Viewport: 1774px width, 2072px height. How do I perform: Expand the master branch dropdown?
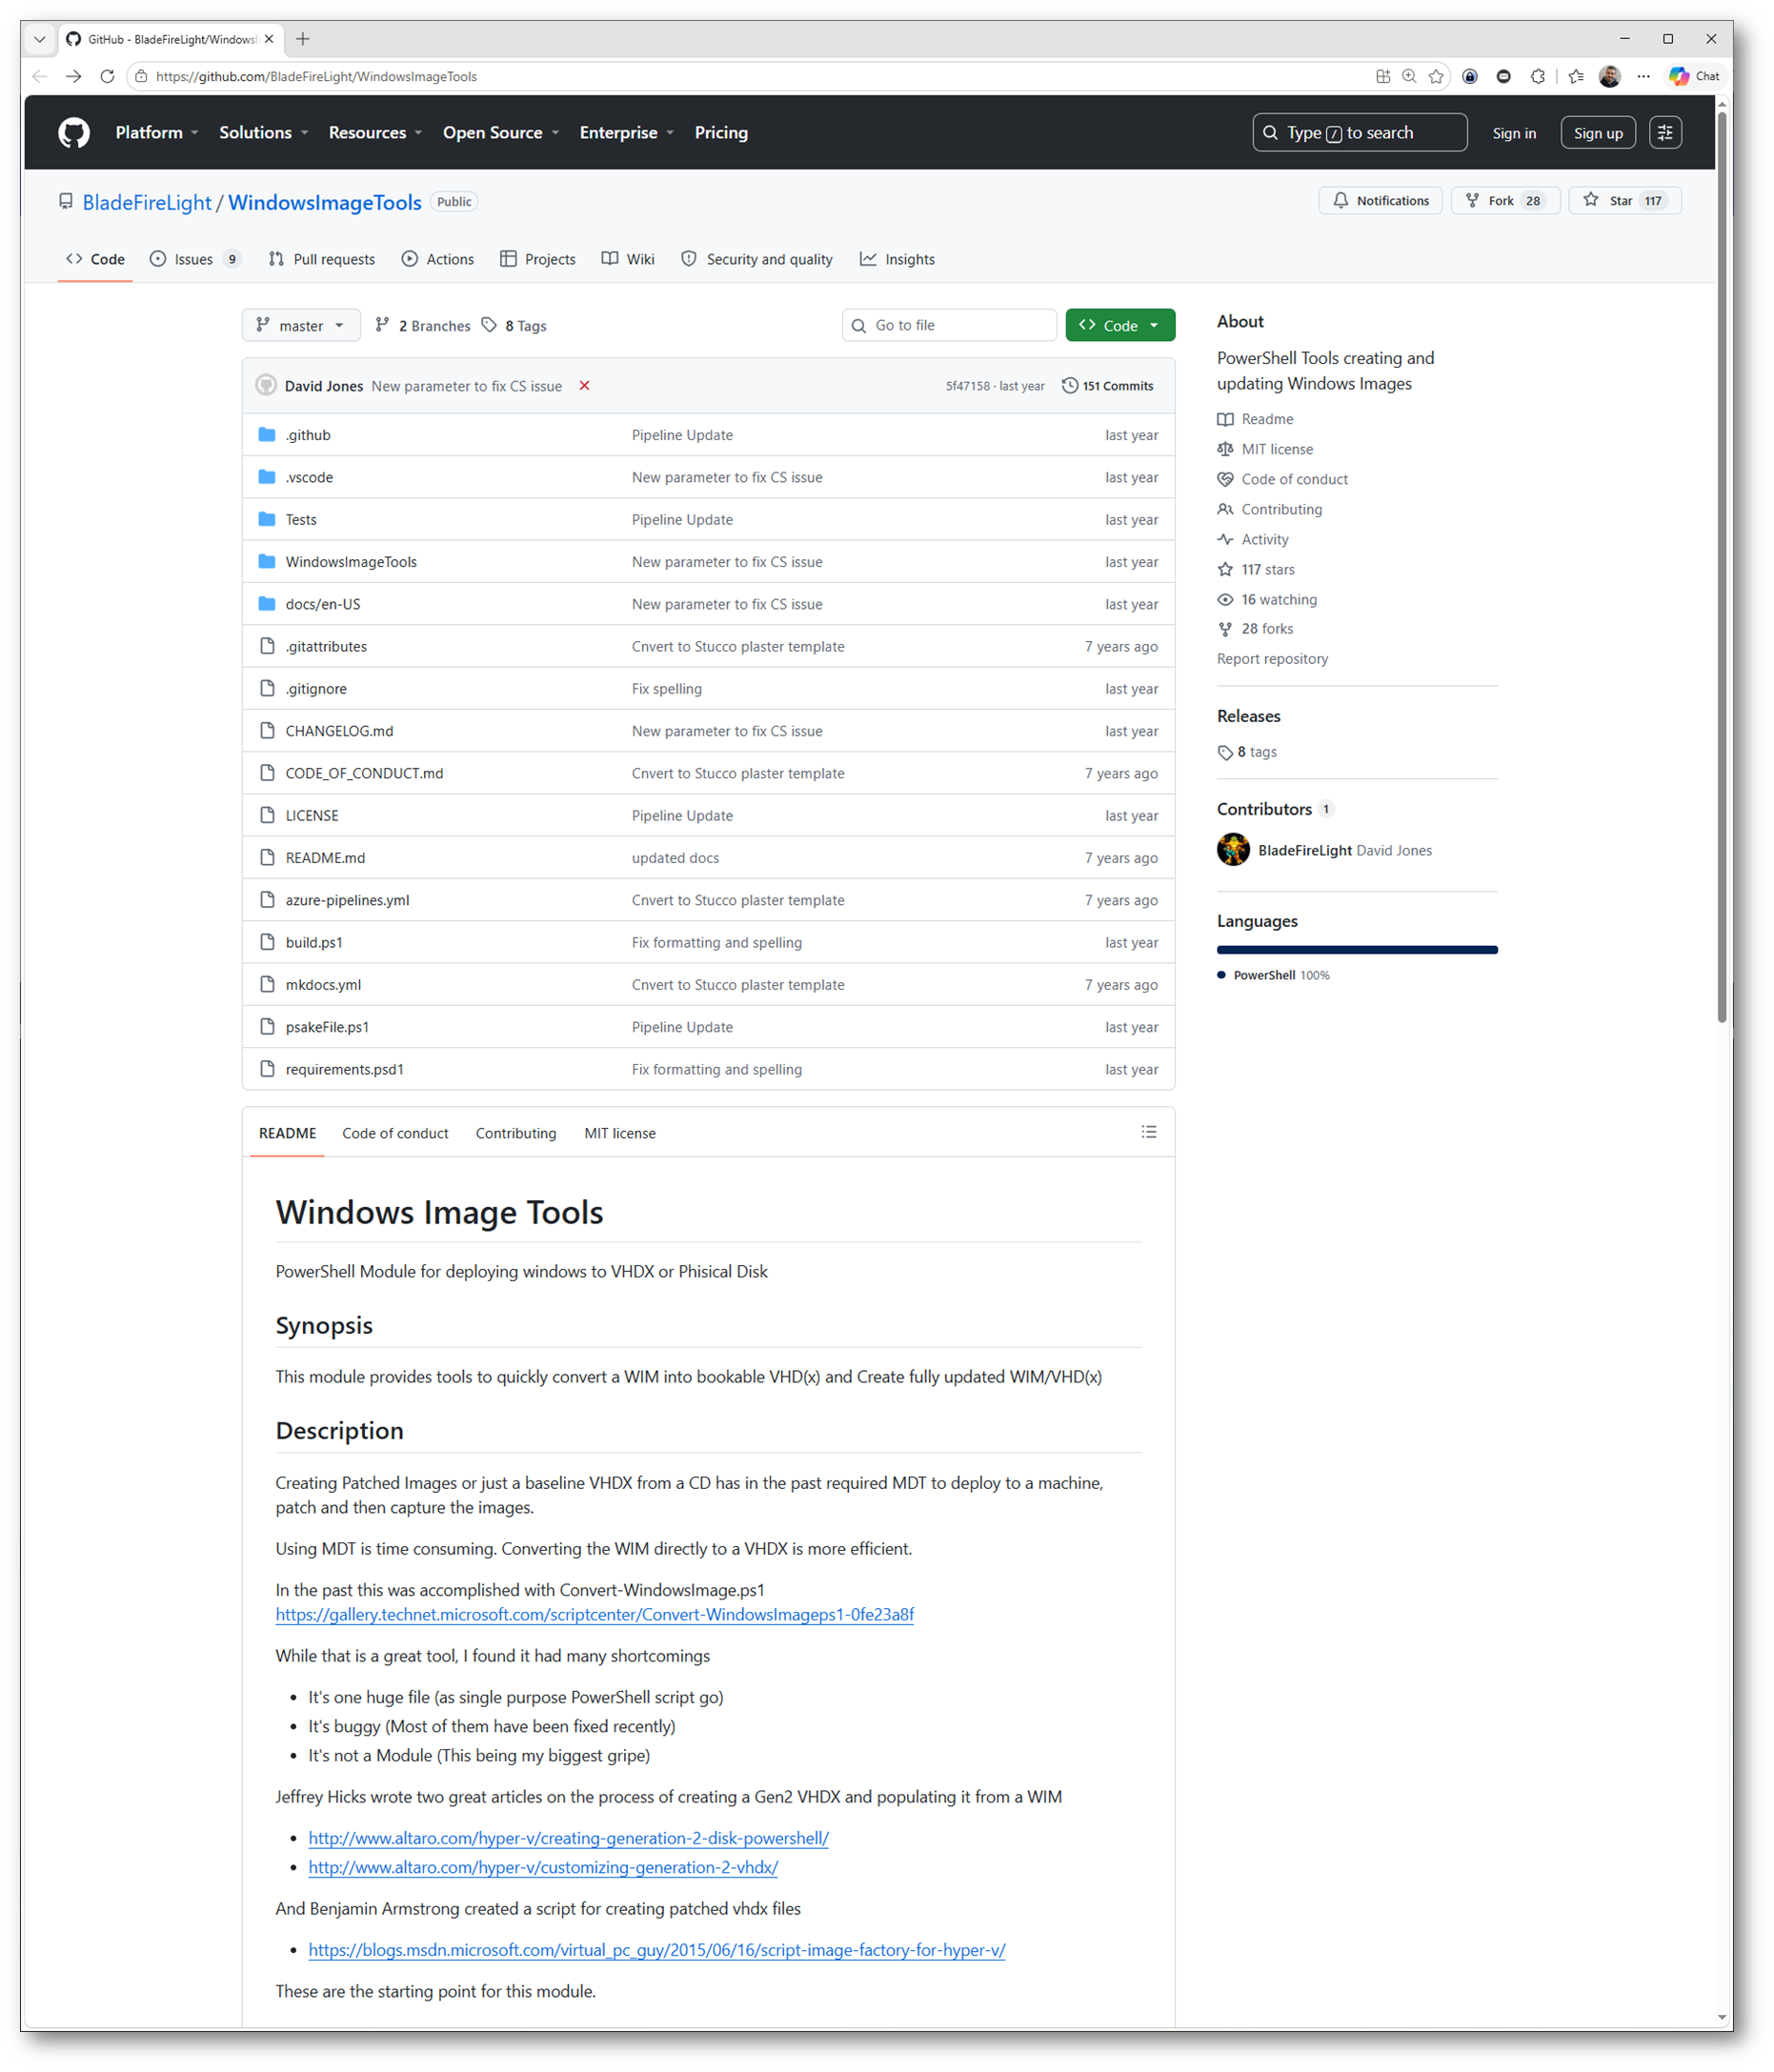(x=301, y=326)
